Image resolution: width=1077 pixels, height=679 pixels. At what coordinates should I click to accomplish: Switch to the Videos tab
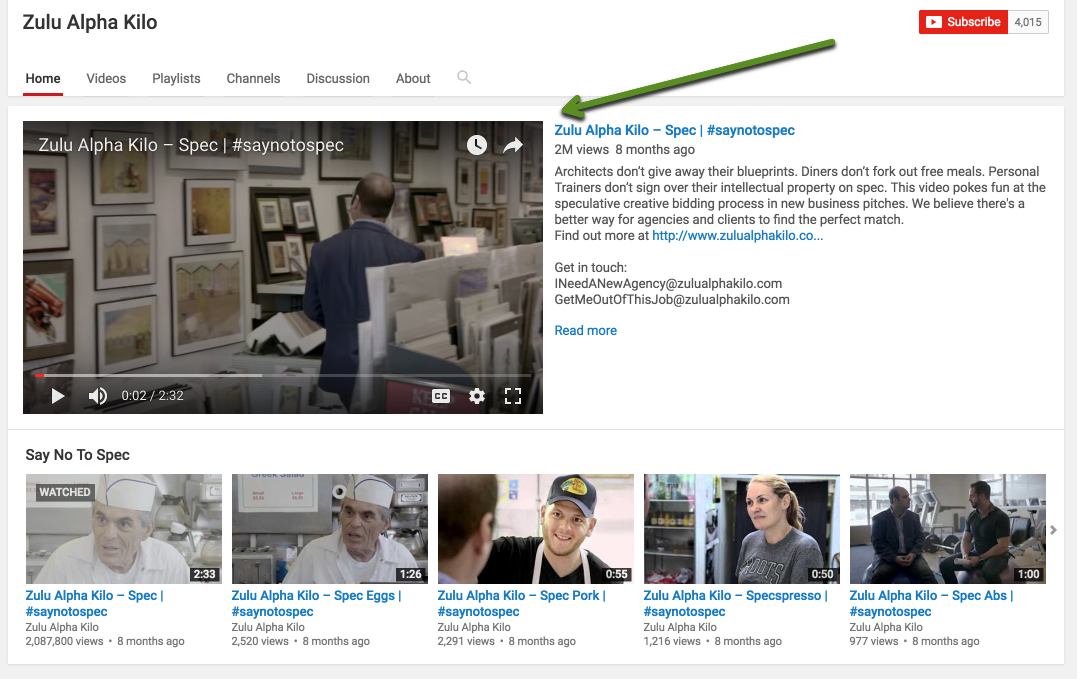click(x=106, y=78)
